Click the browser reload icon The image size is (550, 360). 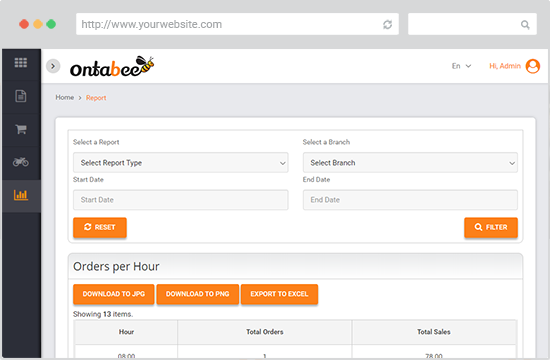point(387,24)
